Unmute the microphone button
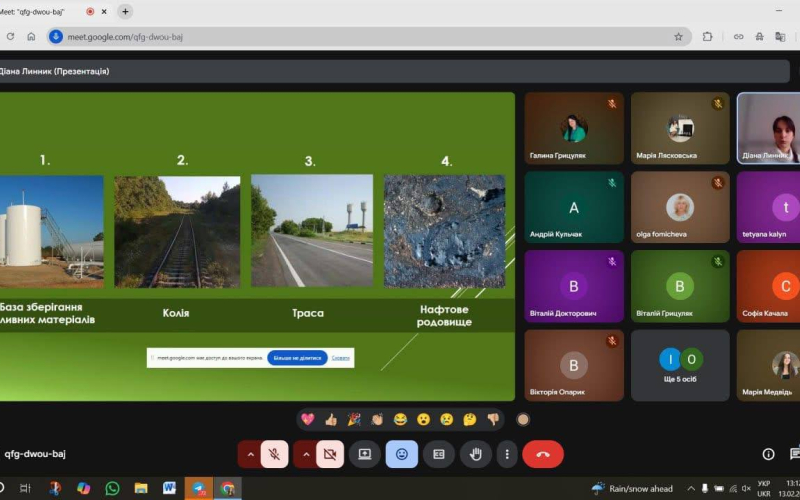 point(274,454)
